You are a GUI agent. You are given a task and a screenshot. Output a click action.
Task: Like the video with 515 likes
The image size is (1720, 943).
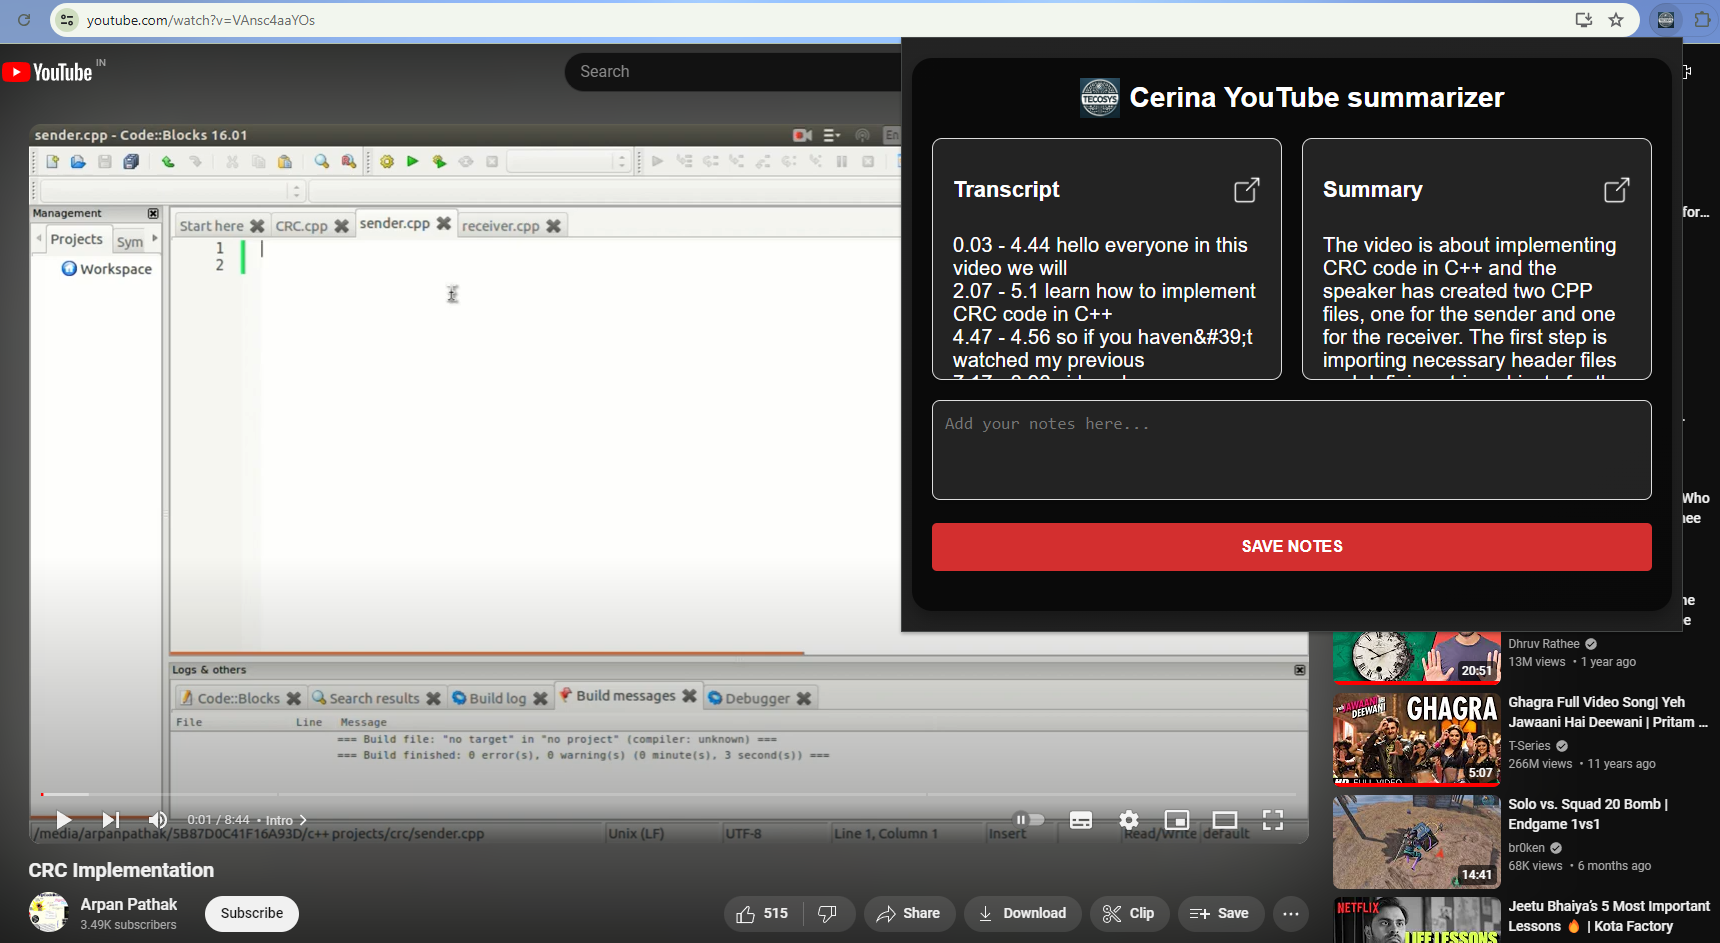coord(762,913)
